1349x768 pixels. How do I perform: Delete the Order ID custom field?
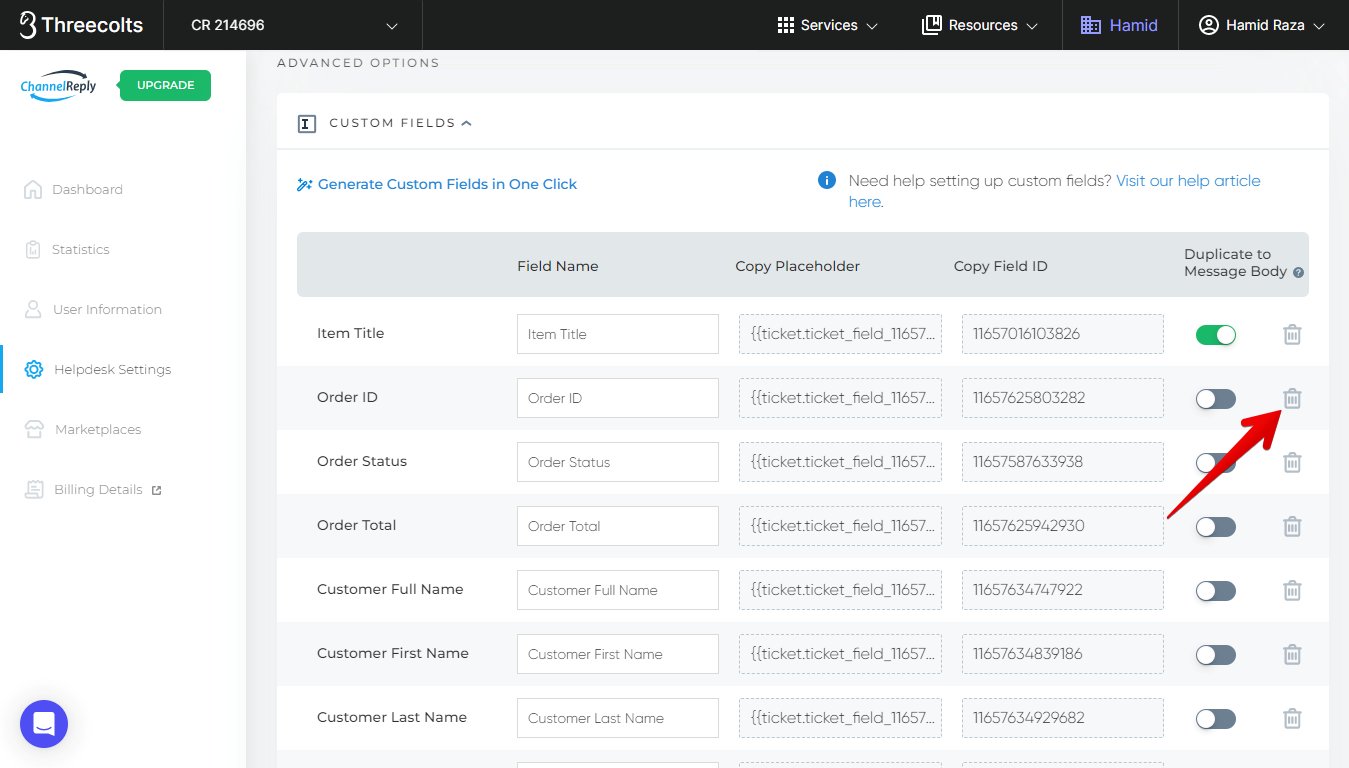[1292, 398]
